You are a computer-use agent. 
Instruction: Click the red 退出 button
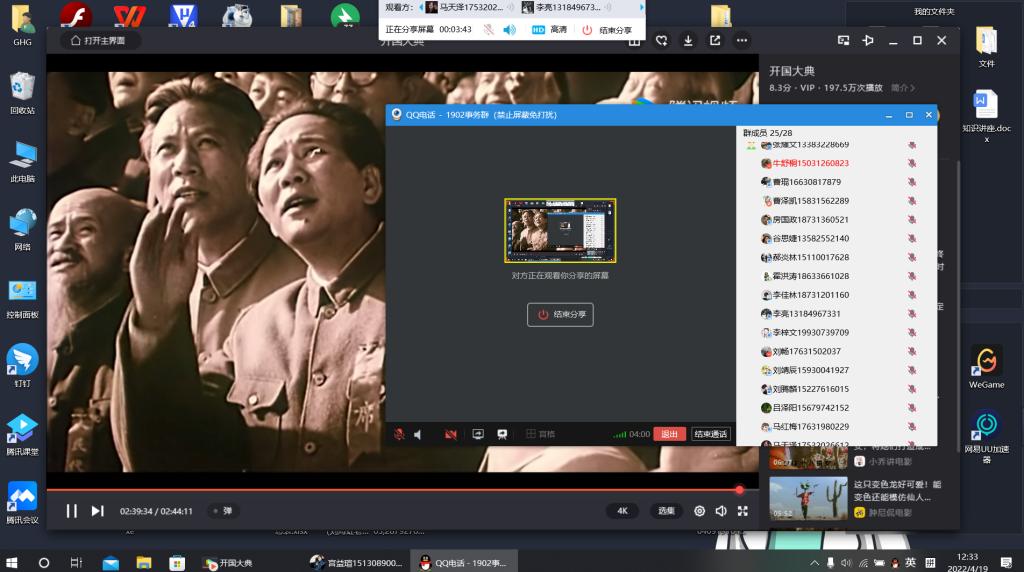[669, 434]
